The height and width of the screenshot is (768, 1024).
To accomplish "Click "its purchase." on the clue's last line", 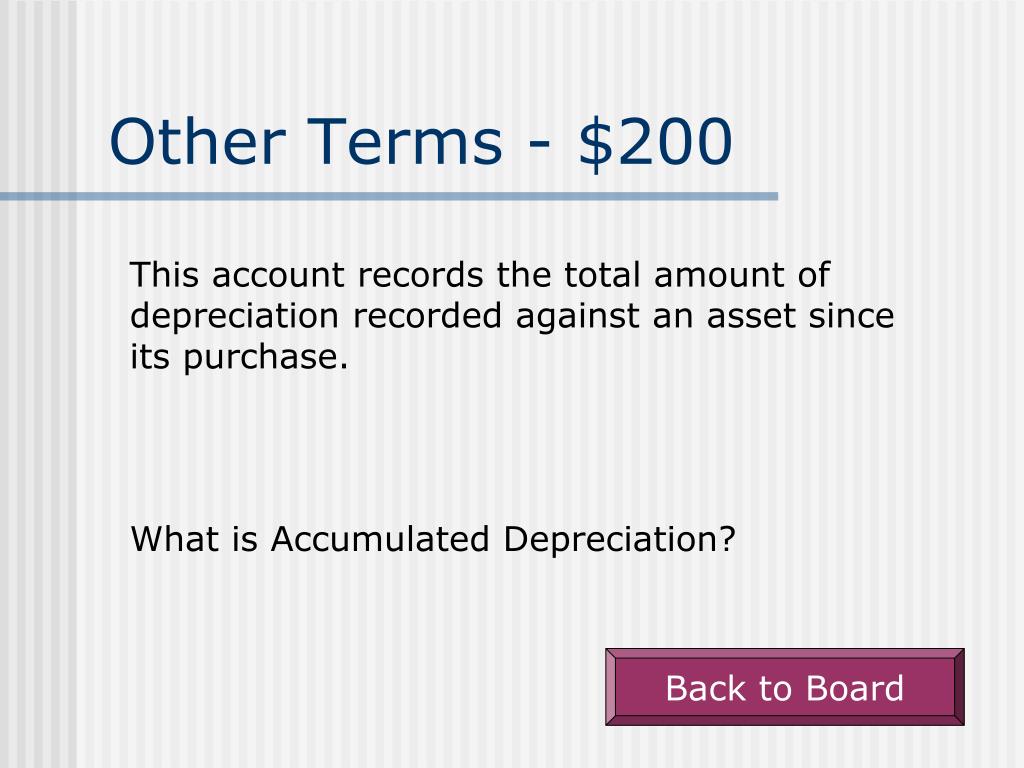I will pos(239,357).
